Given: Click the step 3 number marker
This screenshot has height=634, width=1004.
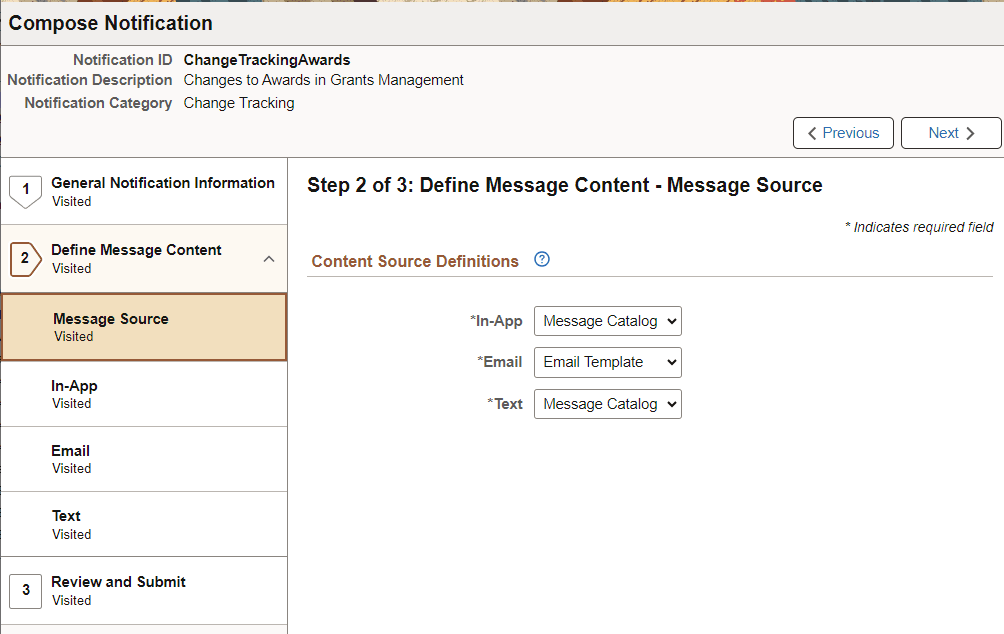Looking at the screenshot, I should coord(25,590).
